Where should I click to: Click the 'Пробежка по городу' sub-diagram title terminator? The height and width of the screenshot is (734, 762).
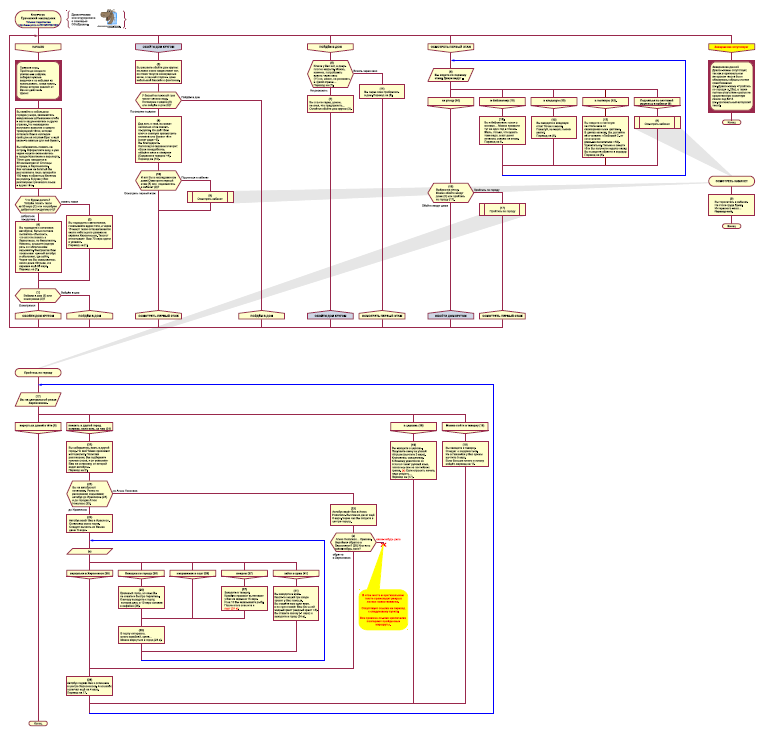point(37,371)
